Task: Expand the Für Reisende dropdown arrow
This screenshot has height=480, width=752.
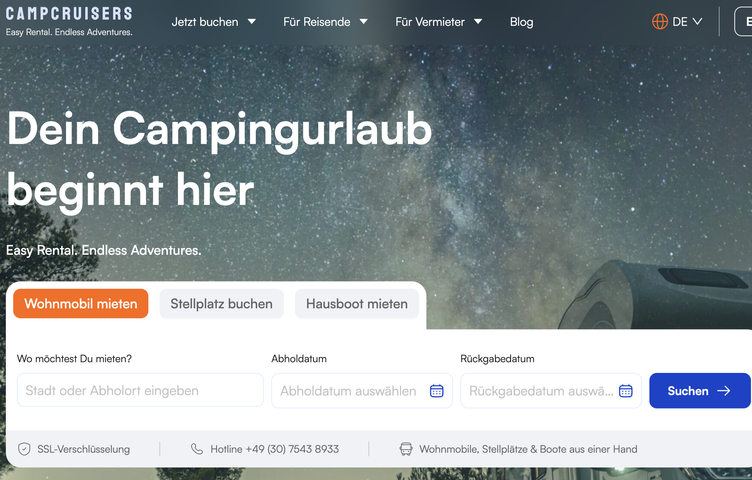Action: tap(364, 22)
